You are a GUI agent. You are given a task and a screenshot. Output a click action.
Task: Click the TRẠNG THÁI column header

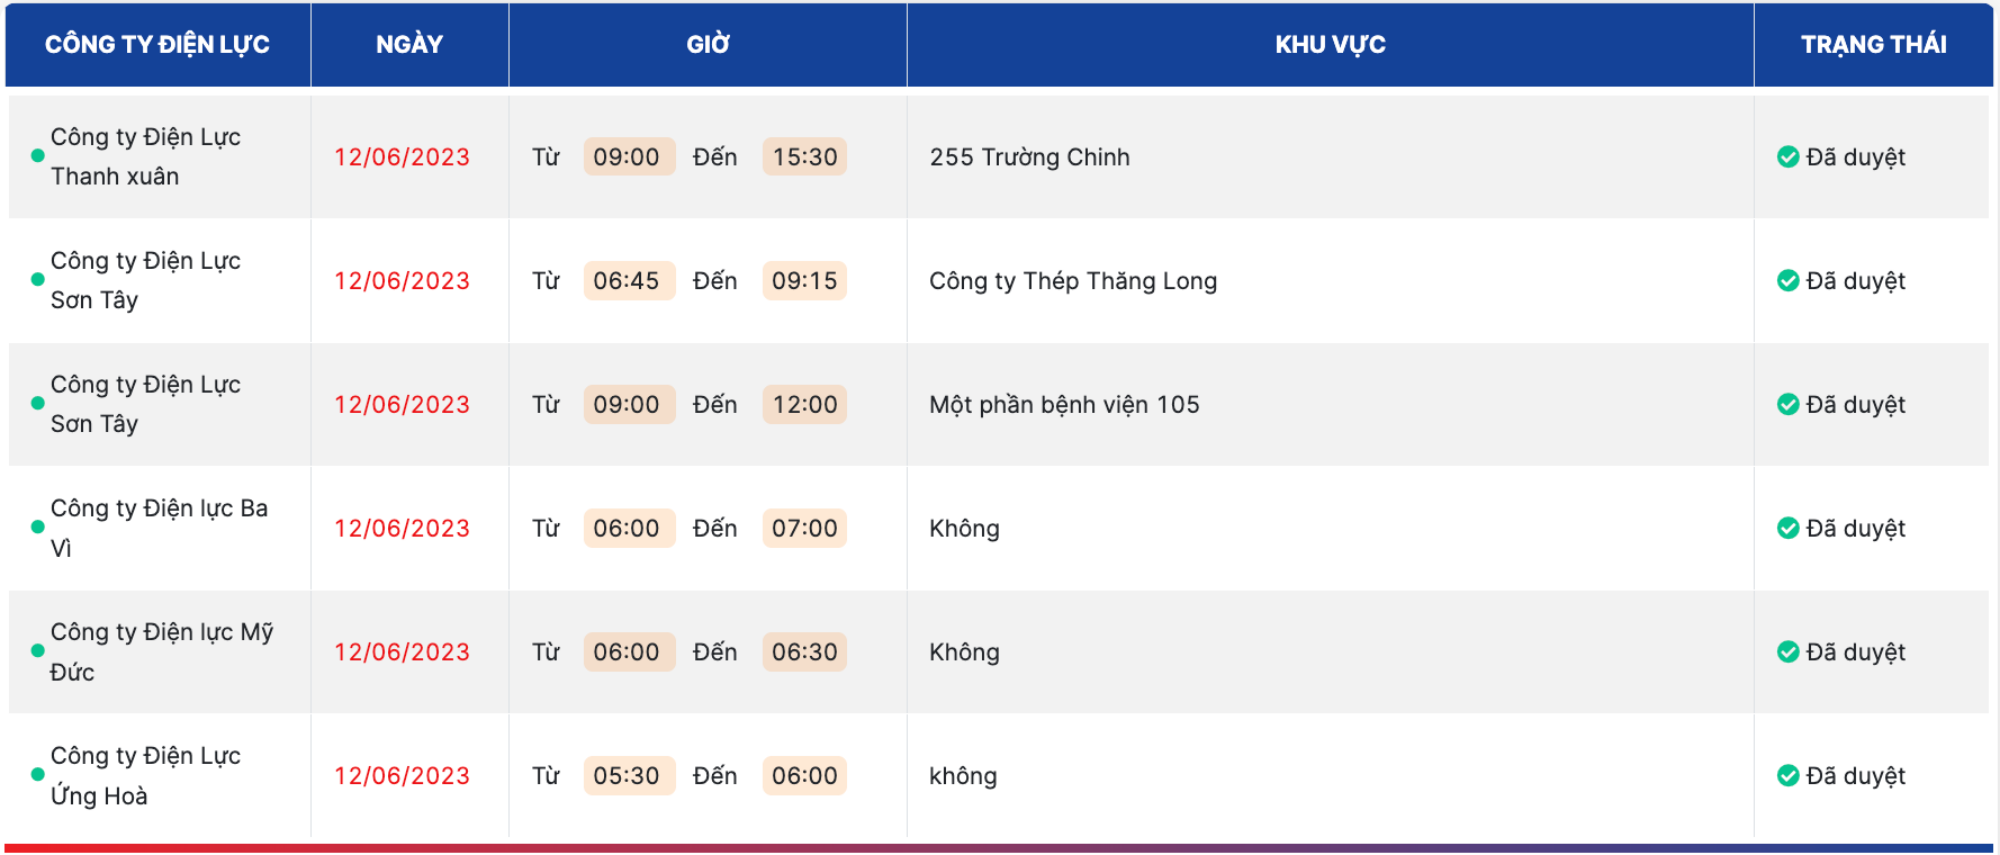coord(1873,44)
